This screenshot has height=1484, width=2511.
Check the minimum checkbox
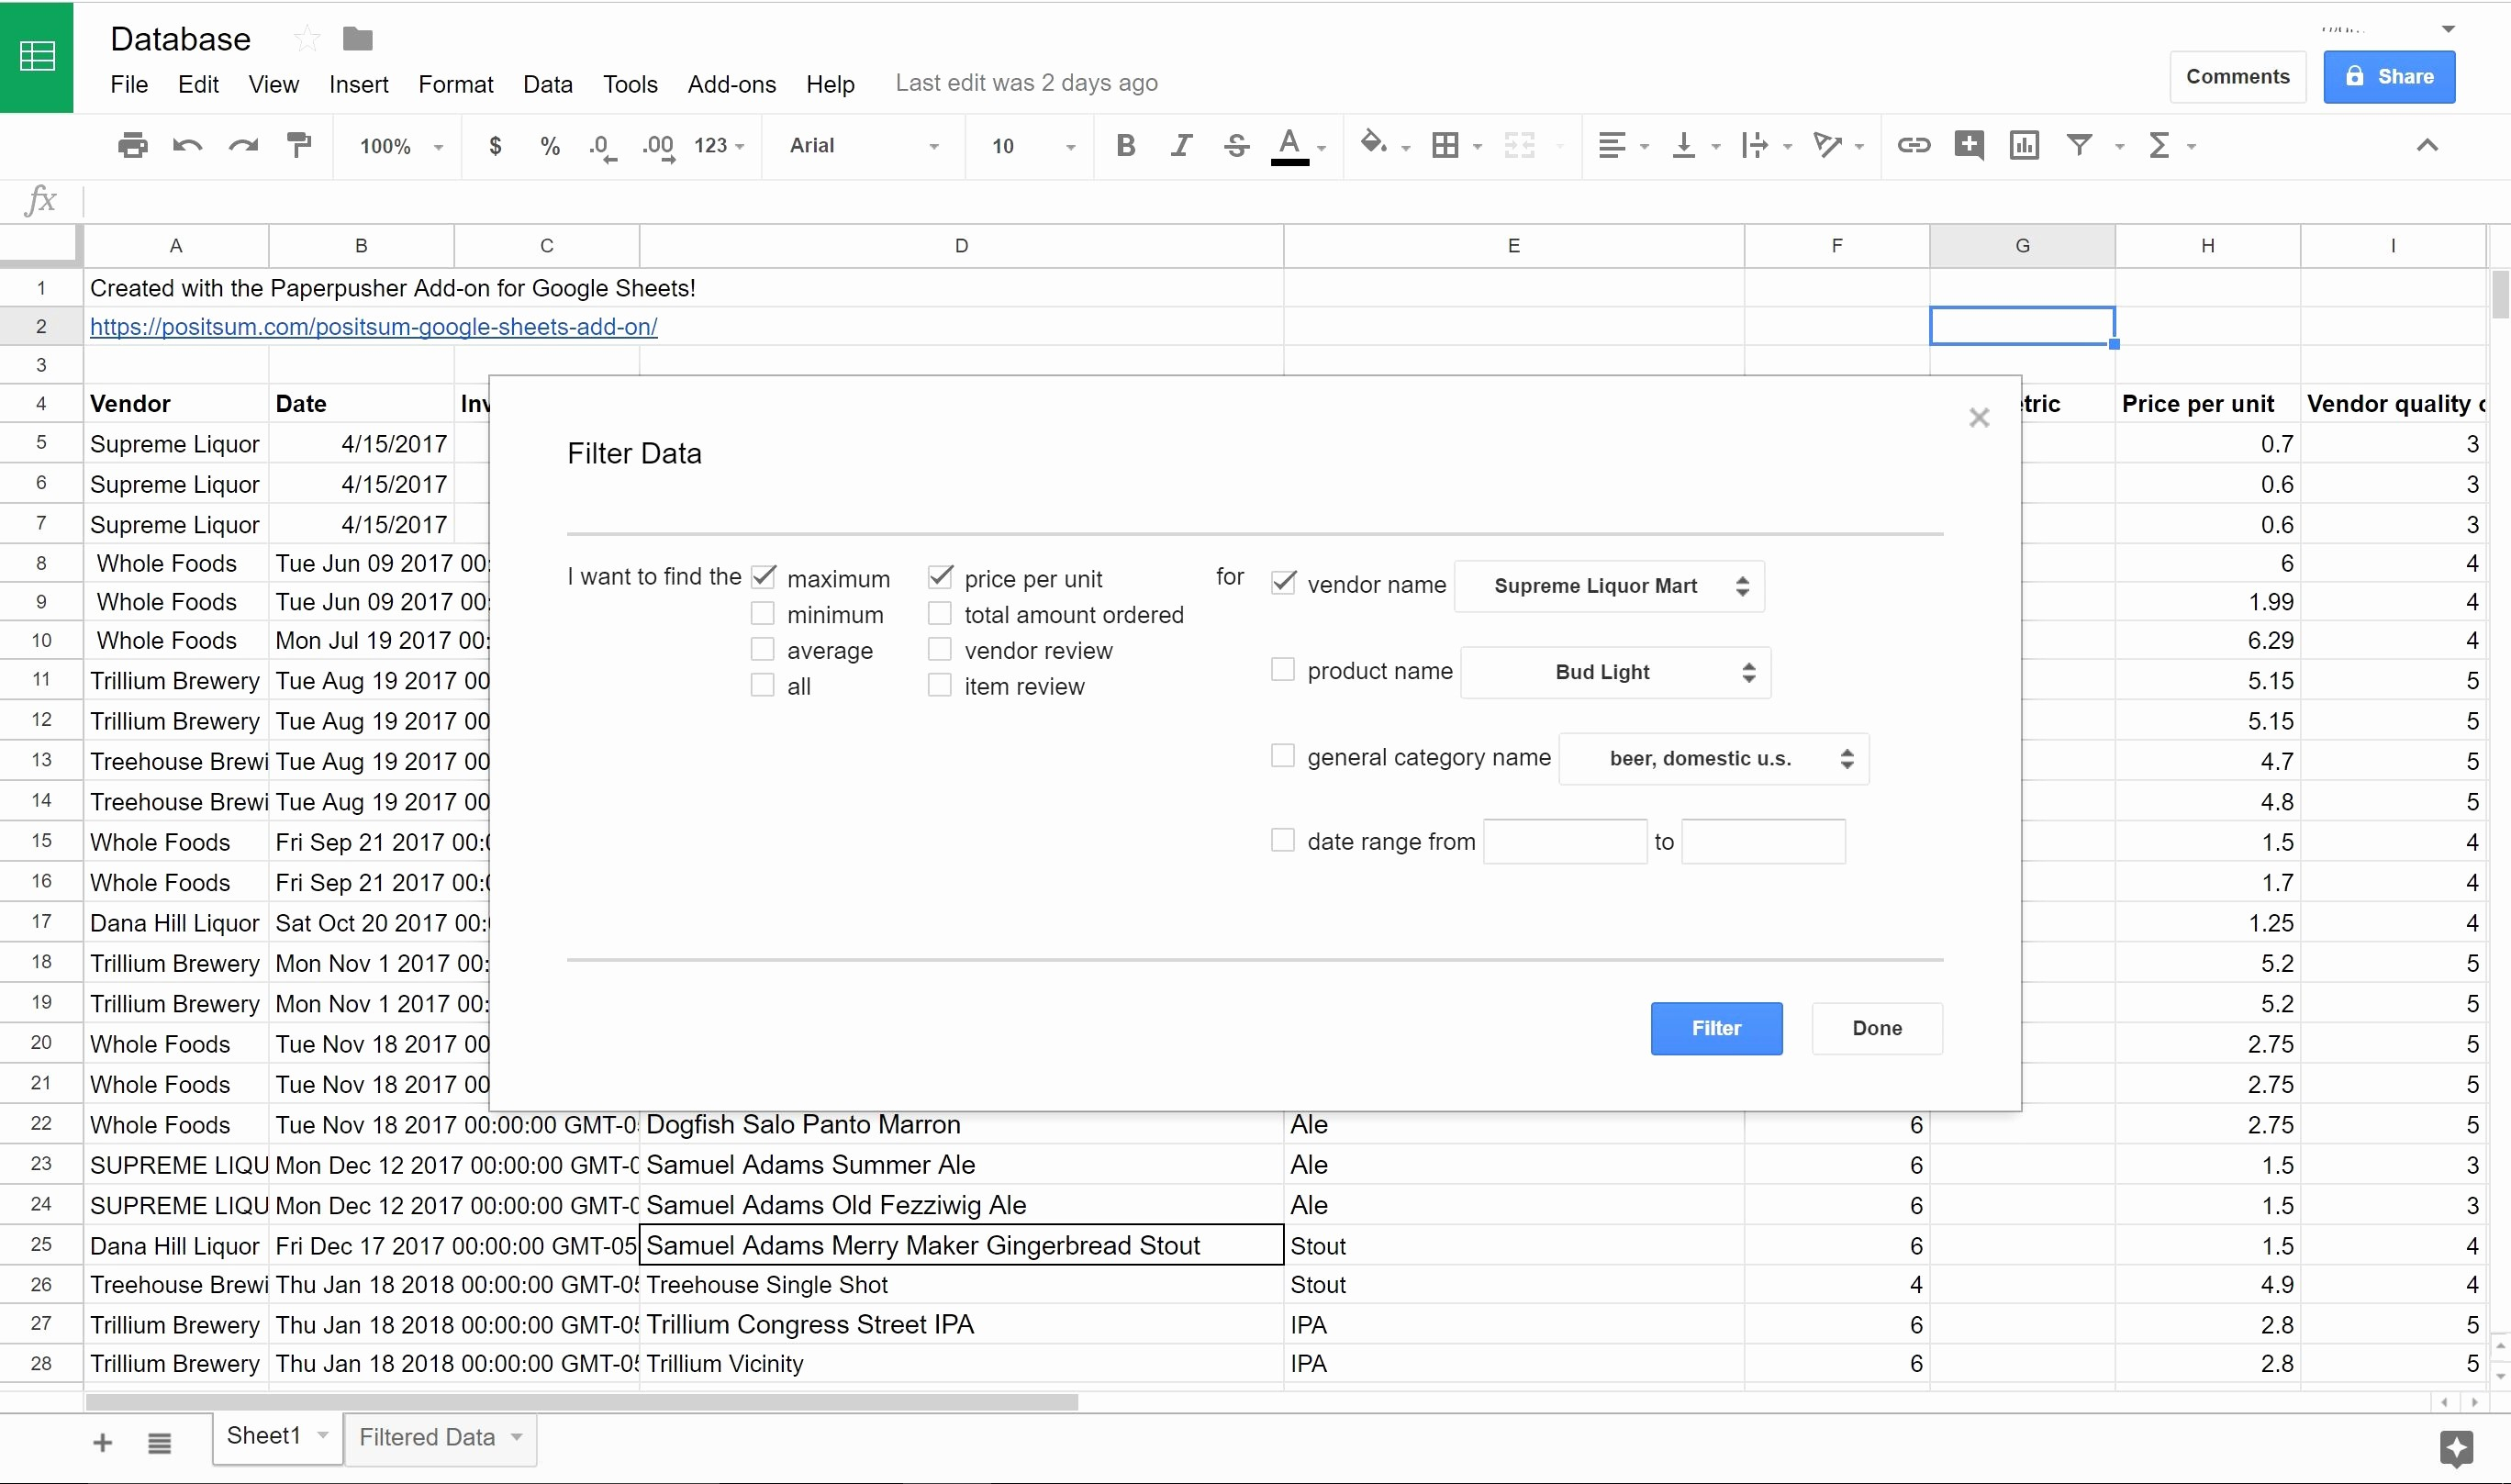[763, 614]
